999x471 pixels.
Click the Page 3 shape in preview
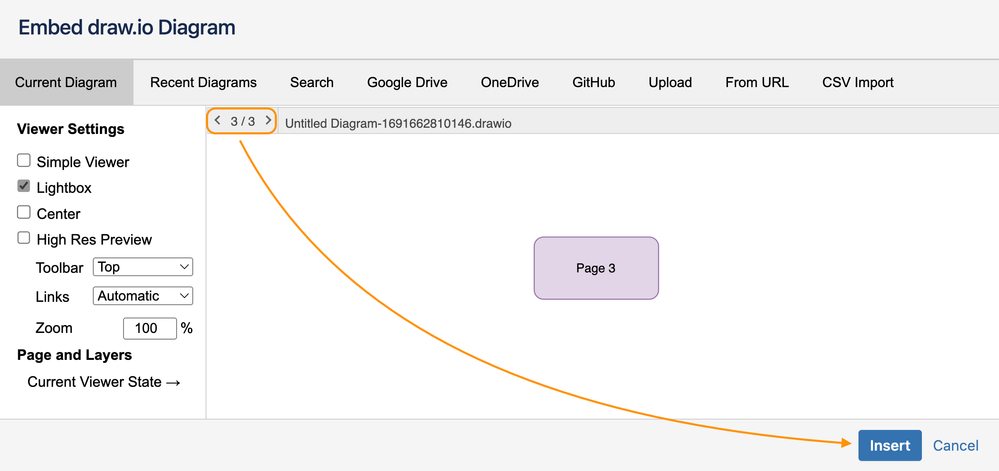coord(596,268)
